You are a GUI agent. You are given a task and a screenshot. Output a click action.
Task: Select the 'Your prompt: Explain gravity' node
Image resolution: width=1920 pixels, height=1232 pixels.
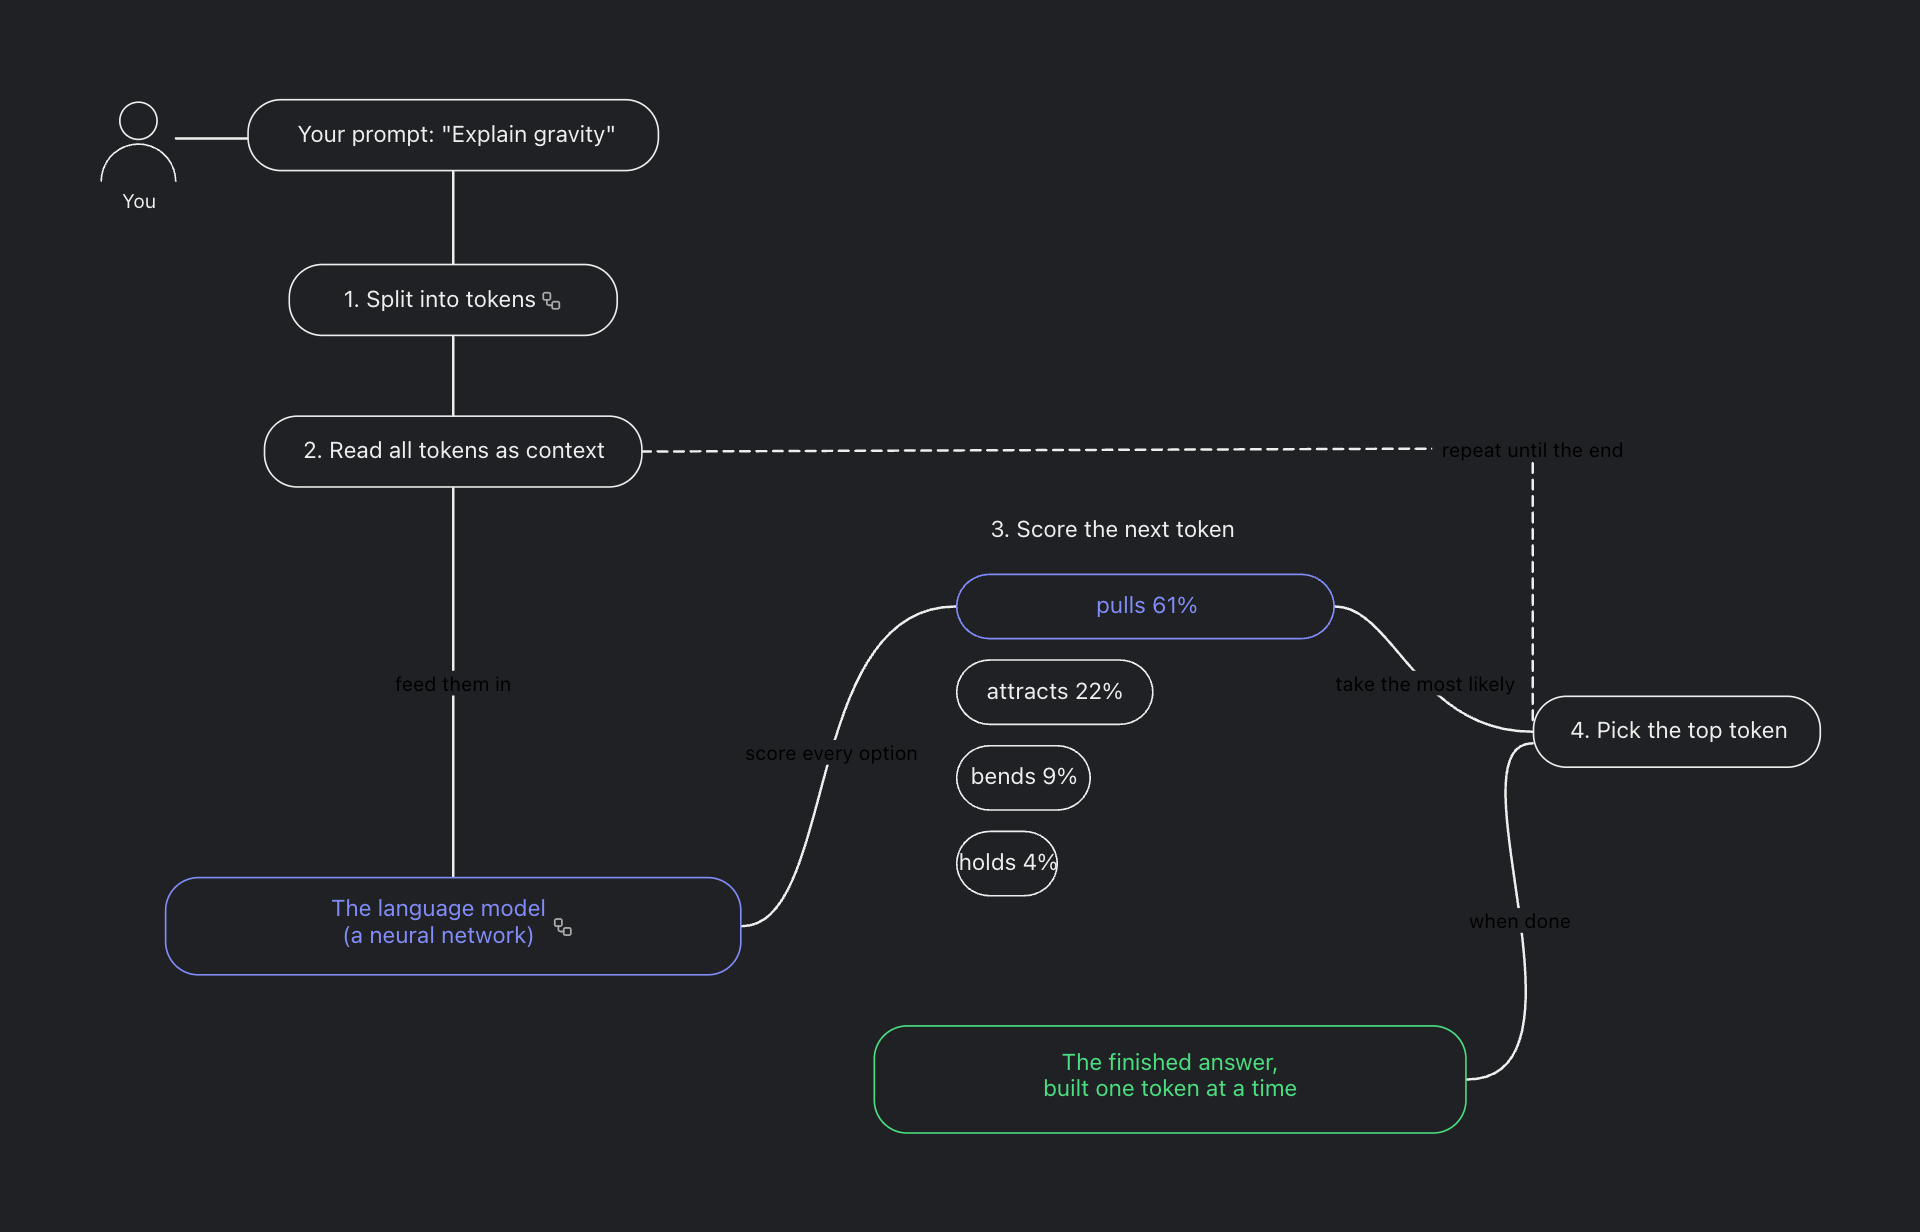point(453,135)
